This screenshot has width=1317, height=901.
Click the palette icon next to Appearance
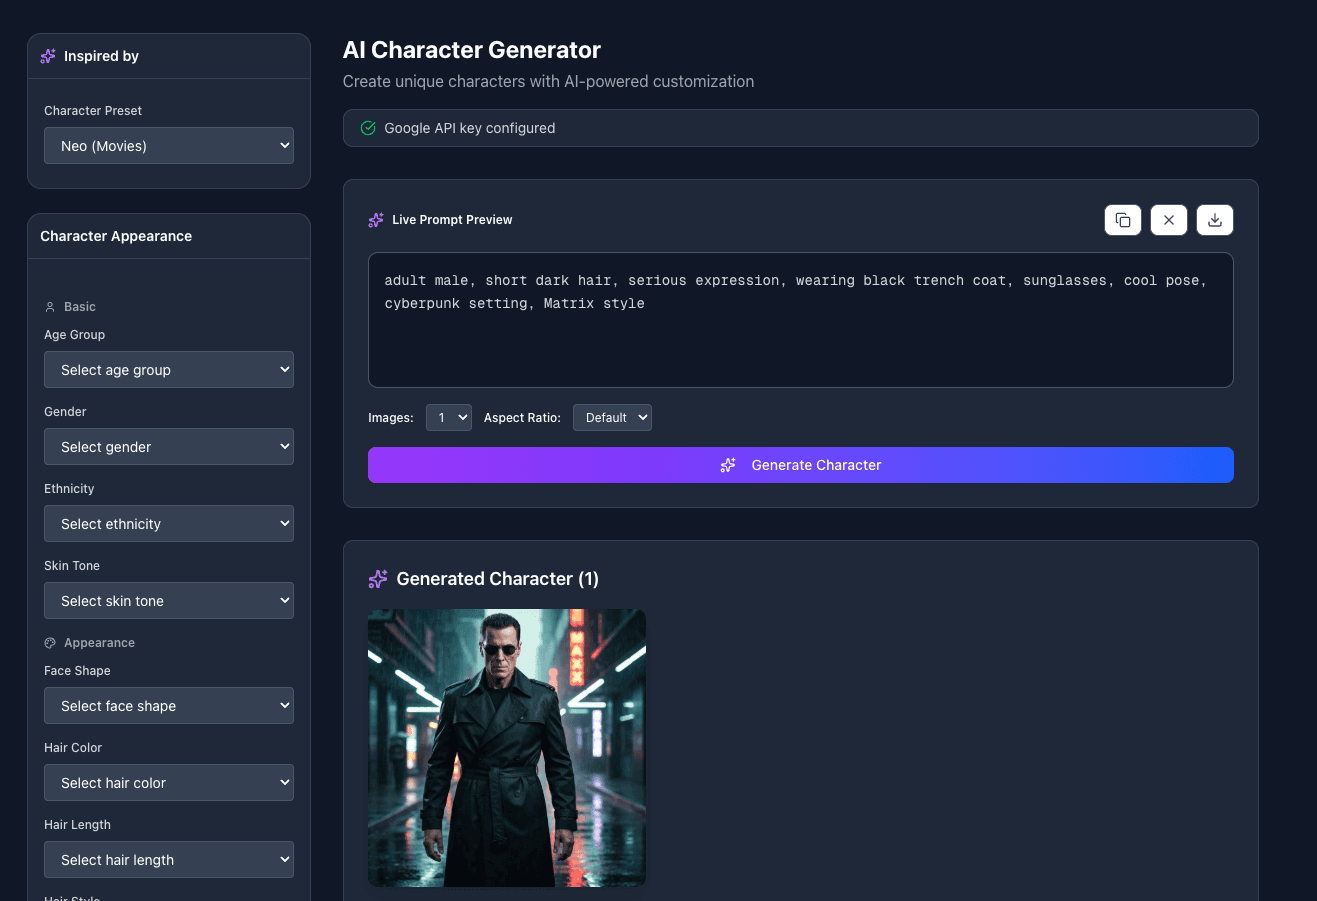click(50, 643)
